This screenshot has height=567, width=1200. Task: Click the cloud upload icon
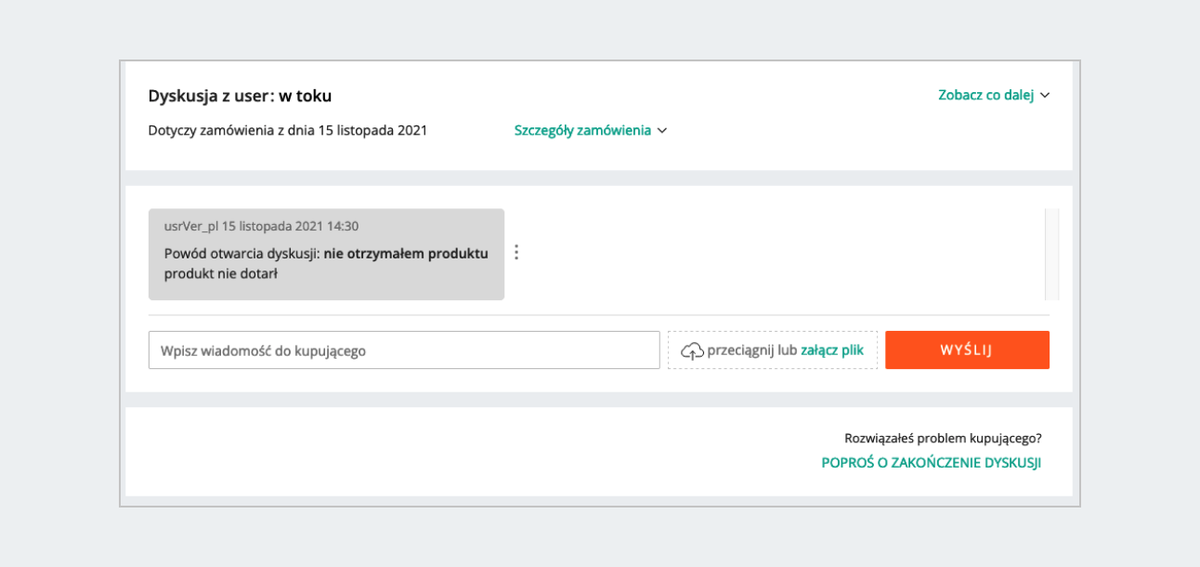click(692, 351)
